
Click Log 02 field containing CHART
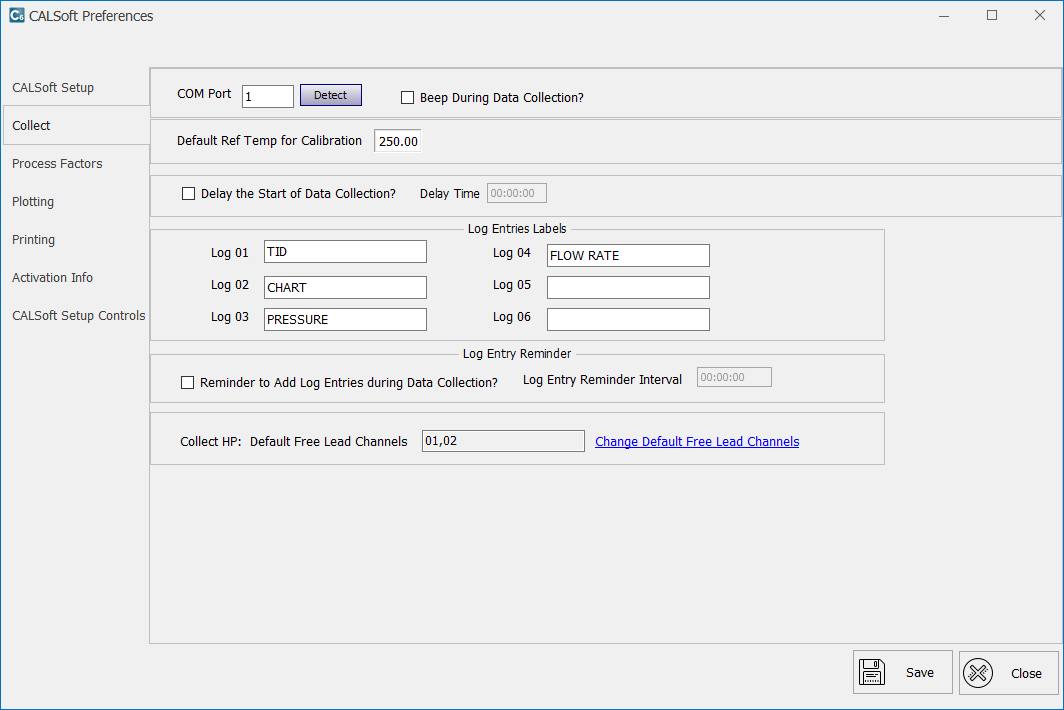[345, 287]
